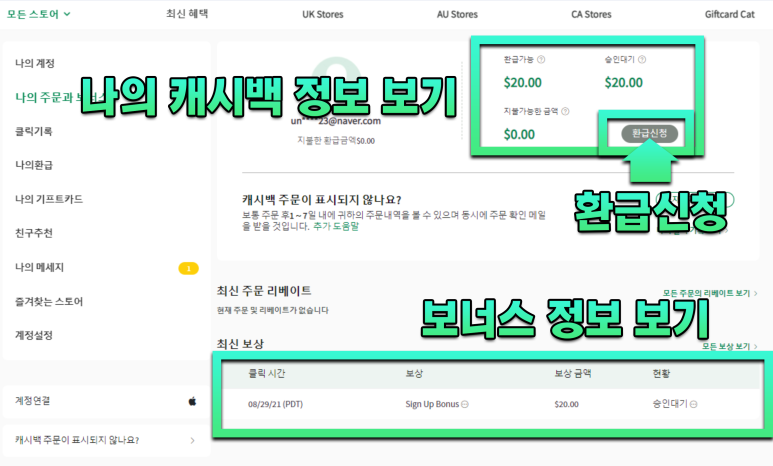
Task: Go to the 최신 혜택 tab
Action: tap(193, 14)
